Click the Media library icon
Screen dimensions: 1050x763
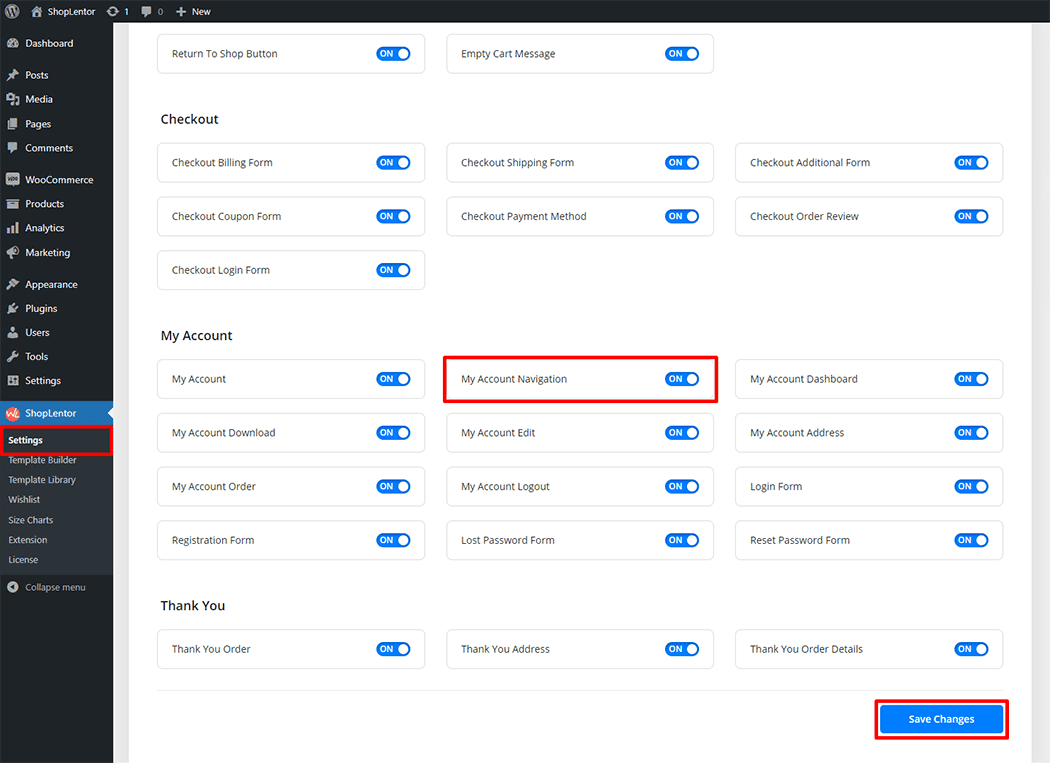coord(13,99)
